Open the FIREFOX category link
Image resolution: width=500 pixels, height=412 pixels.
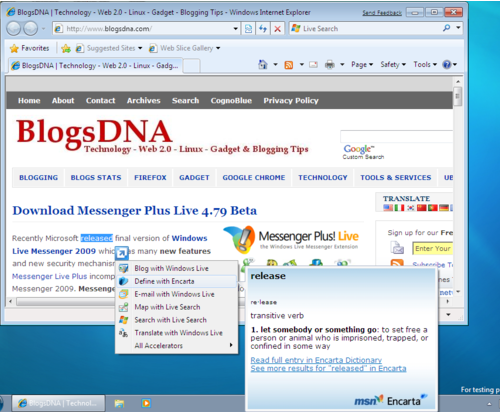[150, 178]
